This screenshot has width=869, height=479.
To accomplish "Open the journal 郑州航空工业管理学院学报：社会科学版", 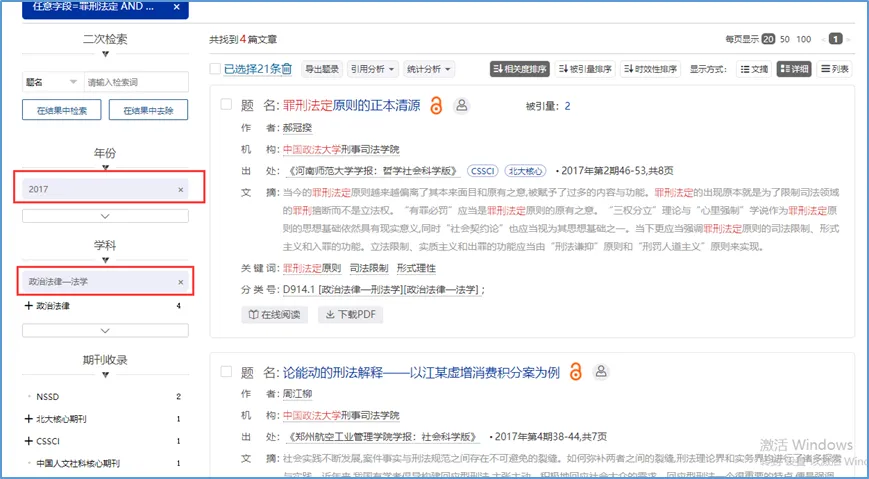I will click(384, 437).
